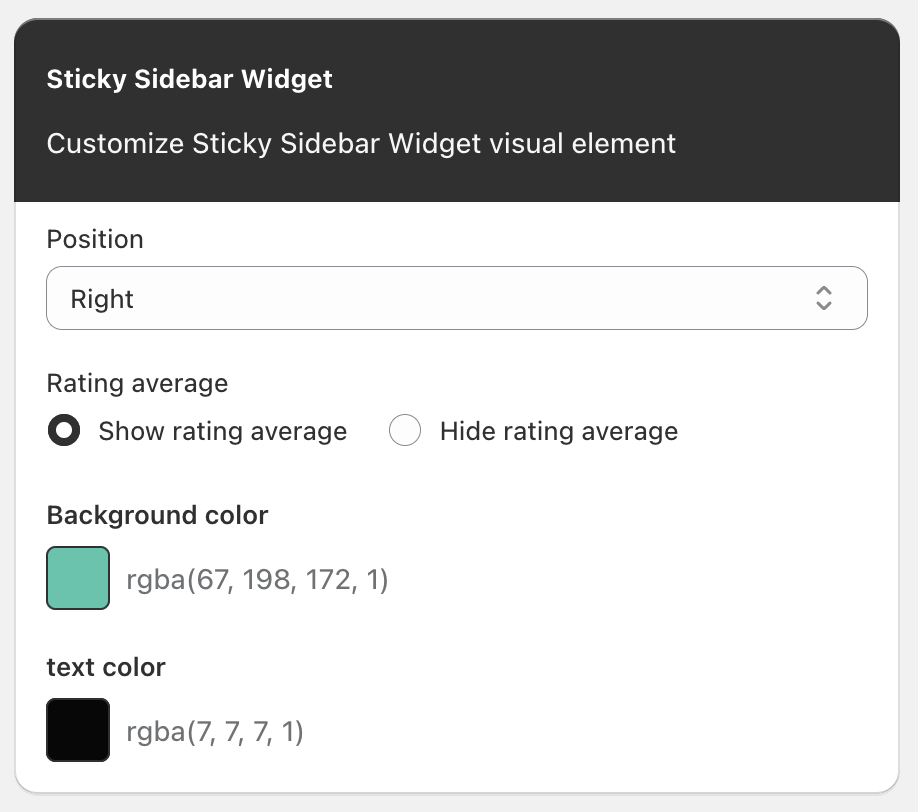Click the Hide rating average text label
Viewport: 918px width, 812px height.
pos(557,431)
